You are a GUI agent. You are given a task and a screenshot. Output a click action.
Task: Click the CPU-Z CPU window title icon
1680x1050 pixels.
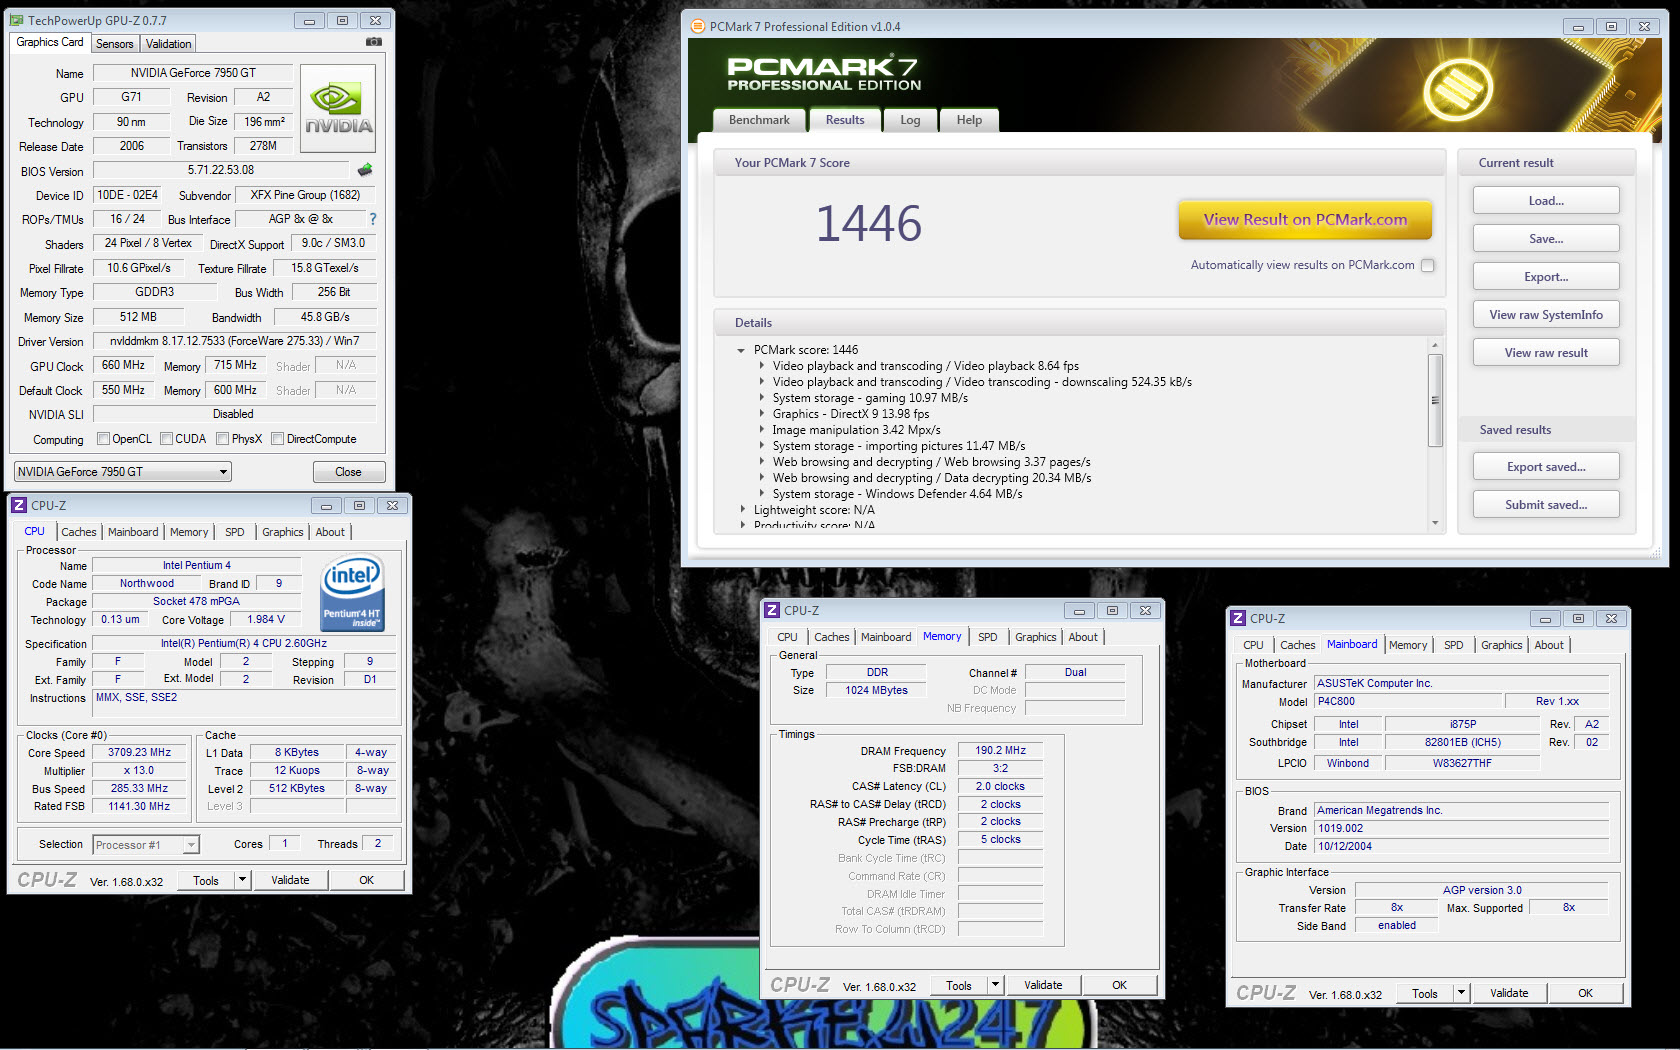tap(19, 505)
